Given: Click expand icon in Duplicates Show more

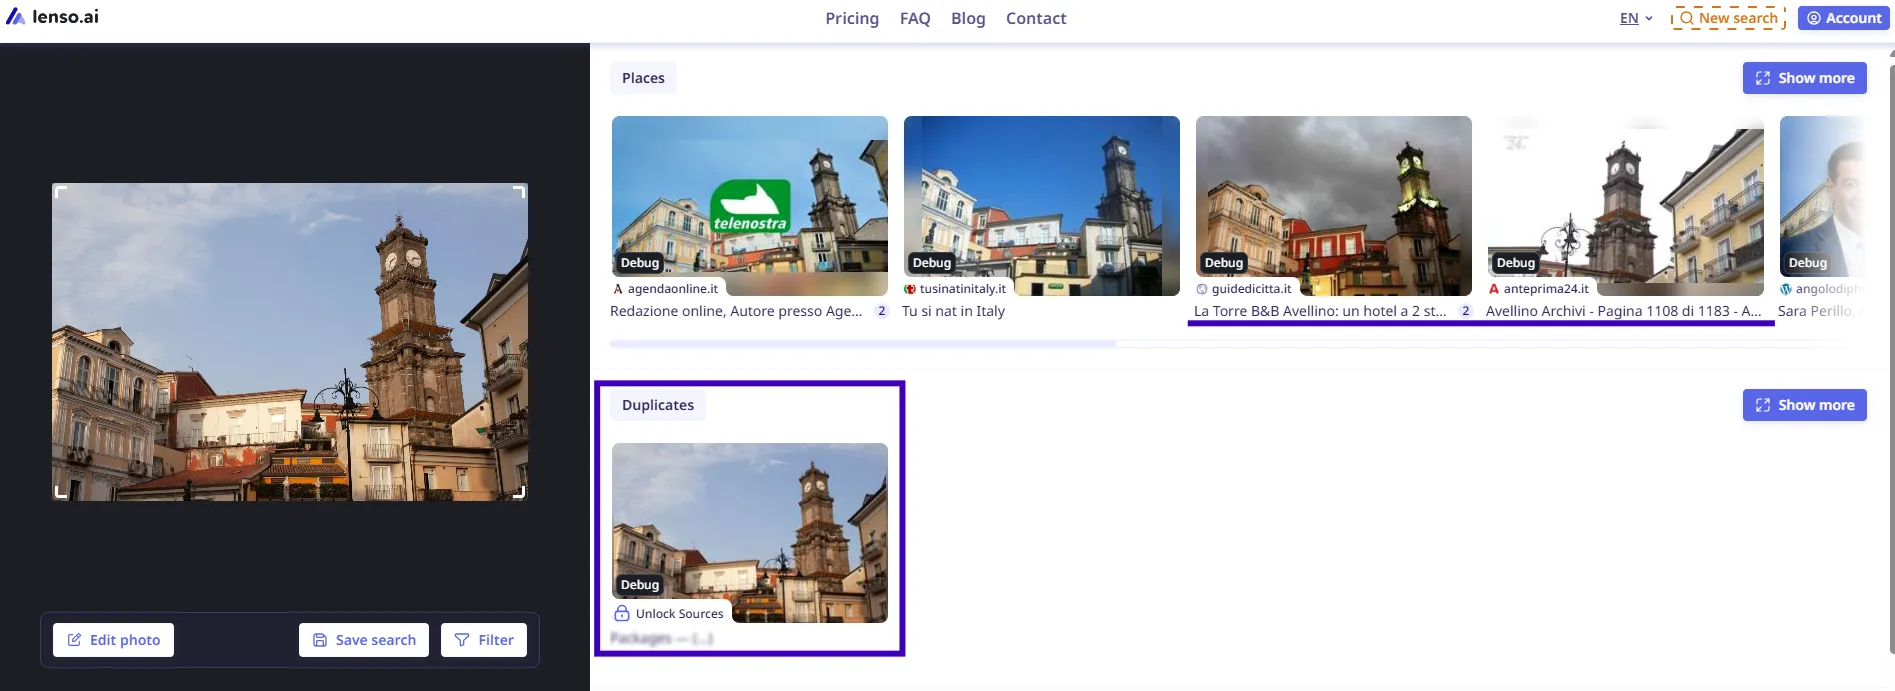Looking at the screenshot, I should (1763, 405).
